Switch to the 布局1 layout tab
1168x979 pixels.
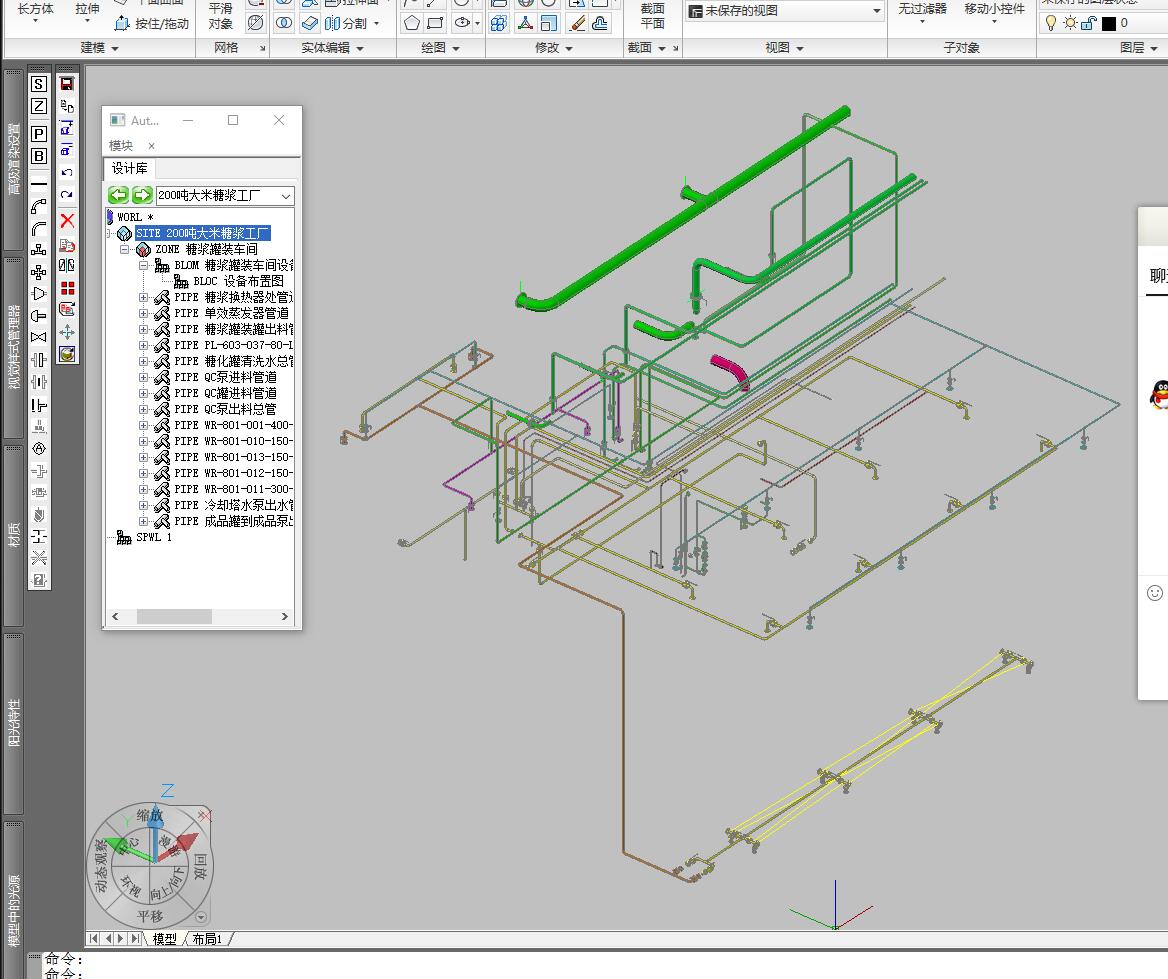tap(208, 939)
